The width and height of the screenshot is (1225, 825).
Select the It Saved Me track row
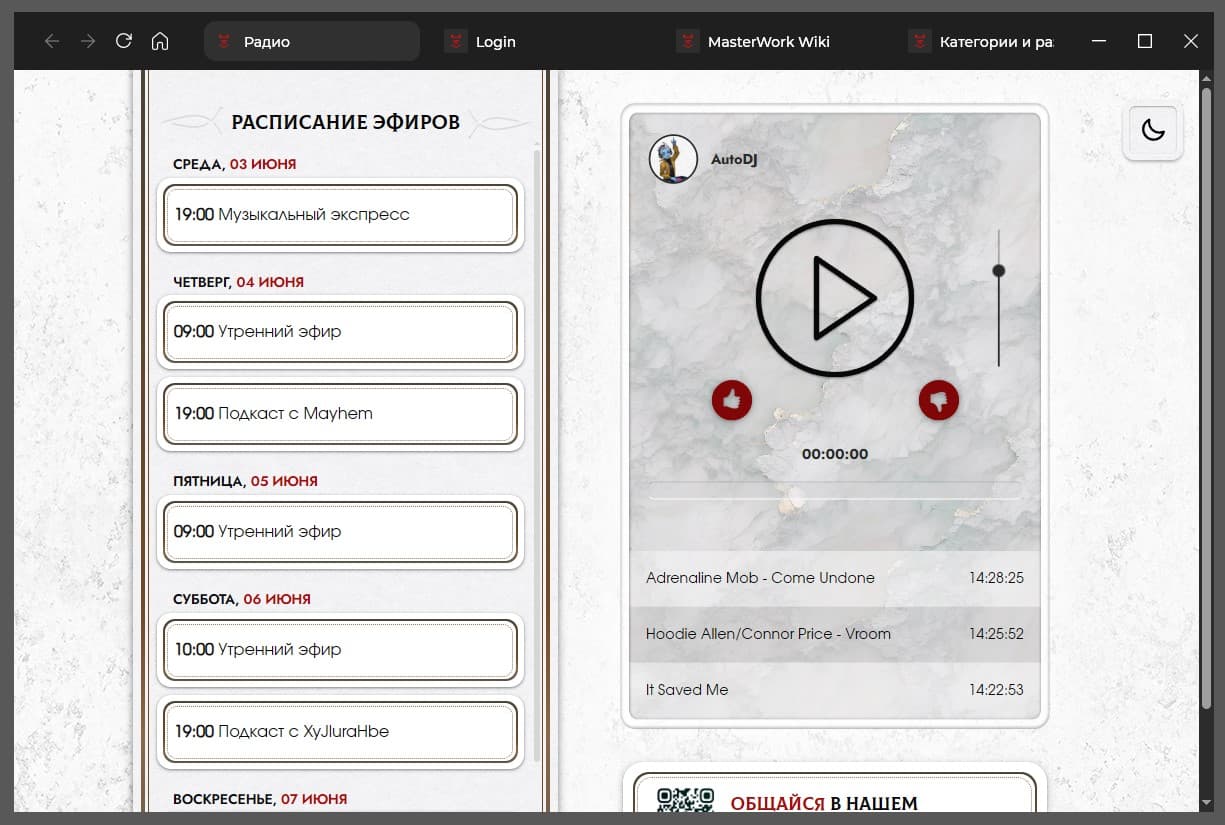[x=835, y=690]
